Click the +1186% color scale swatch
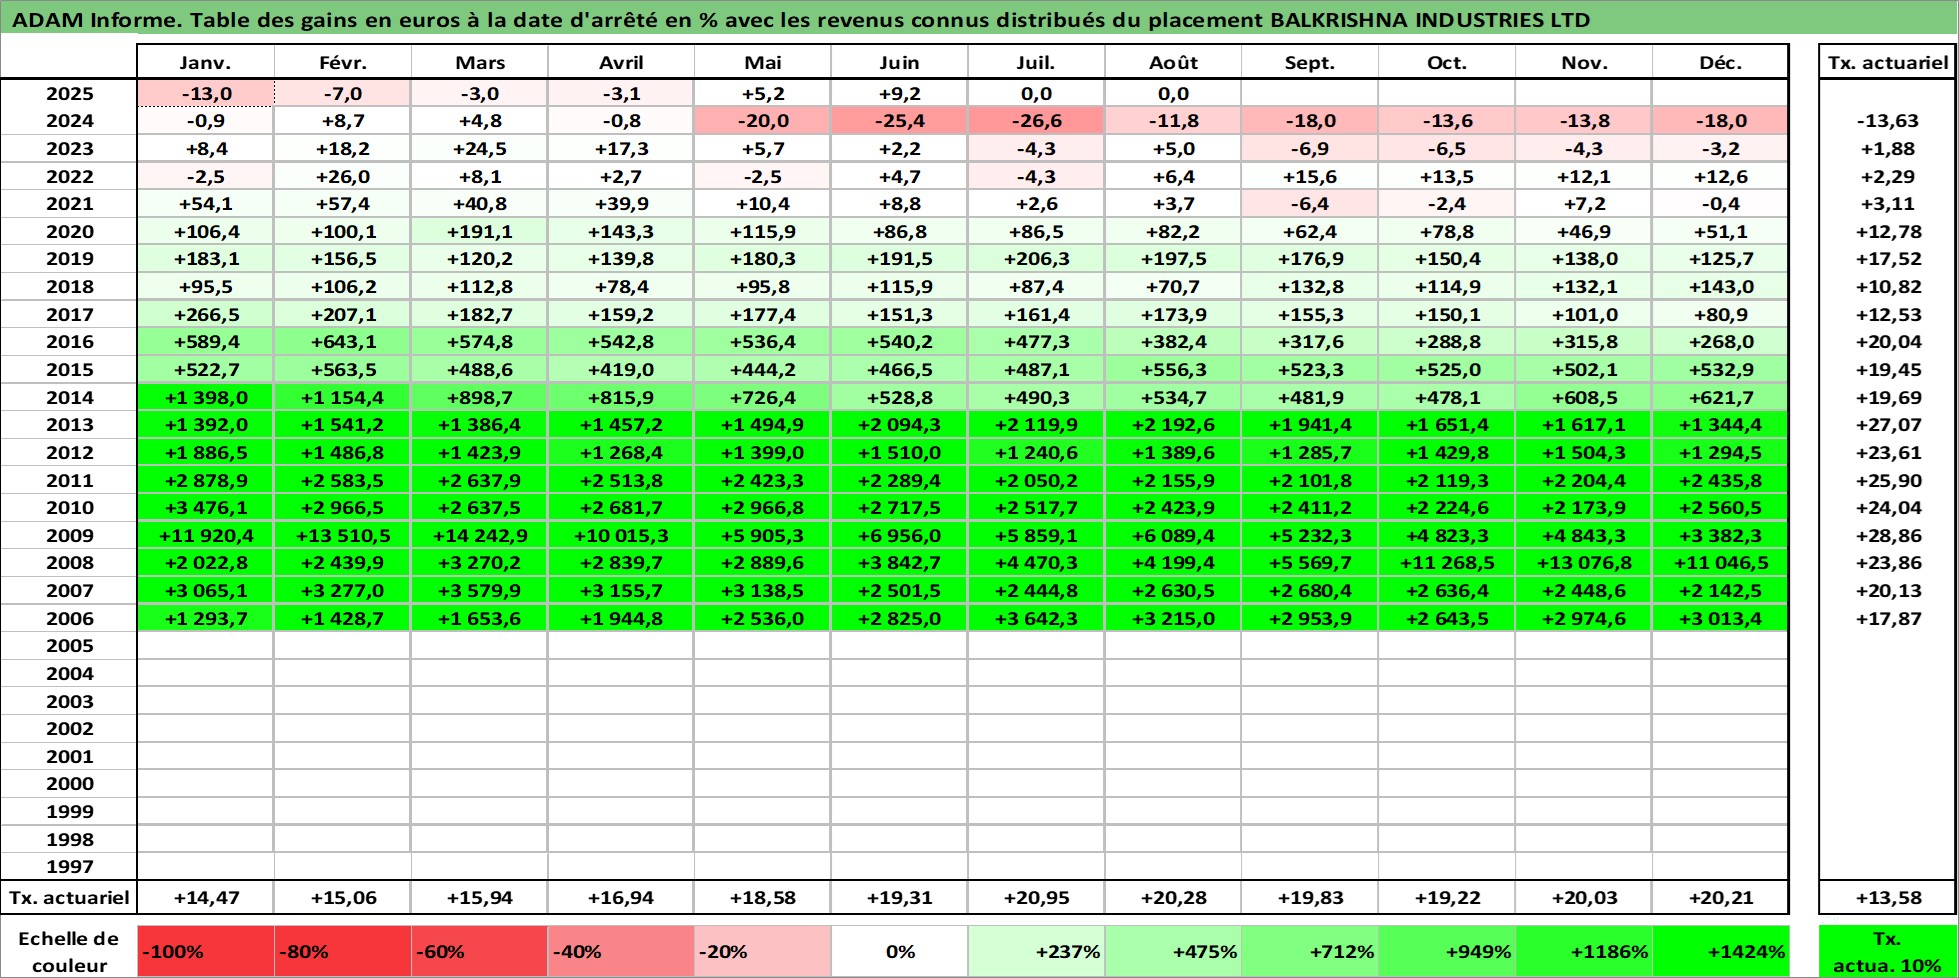 [x=1584, y=952]
